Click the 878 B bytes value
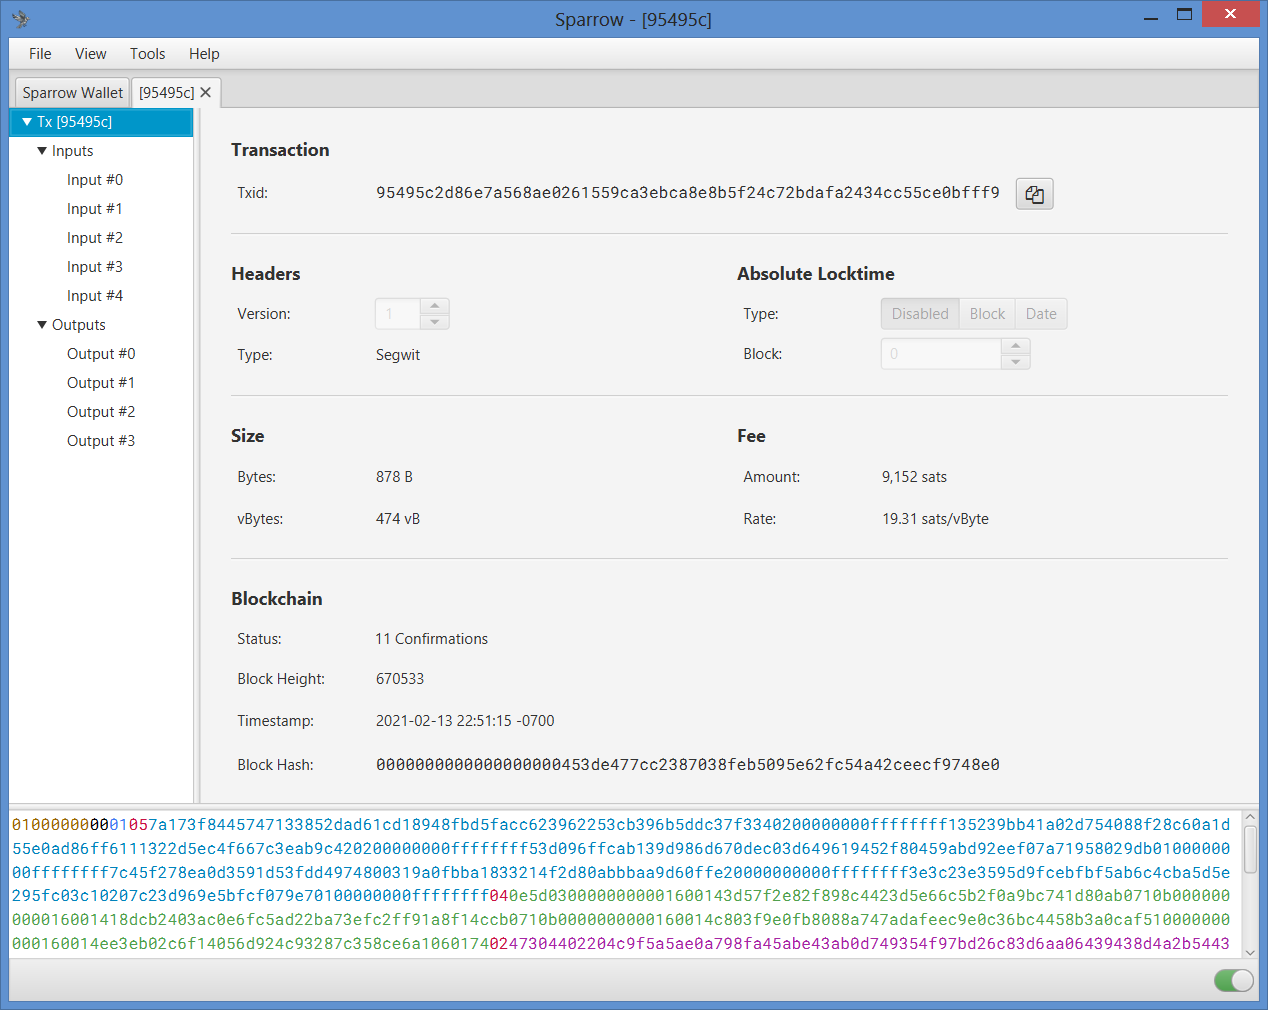This screenshot has width=1268, height=1010. coord(394,477)
